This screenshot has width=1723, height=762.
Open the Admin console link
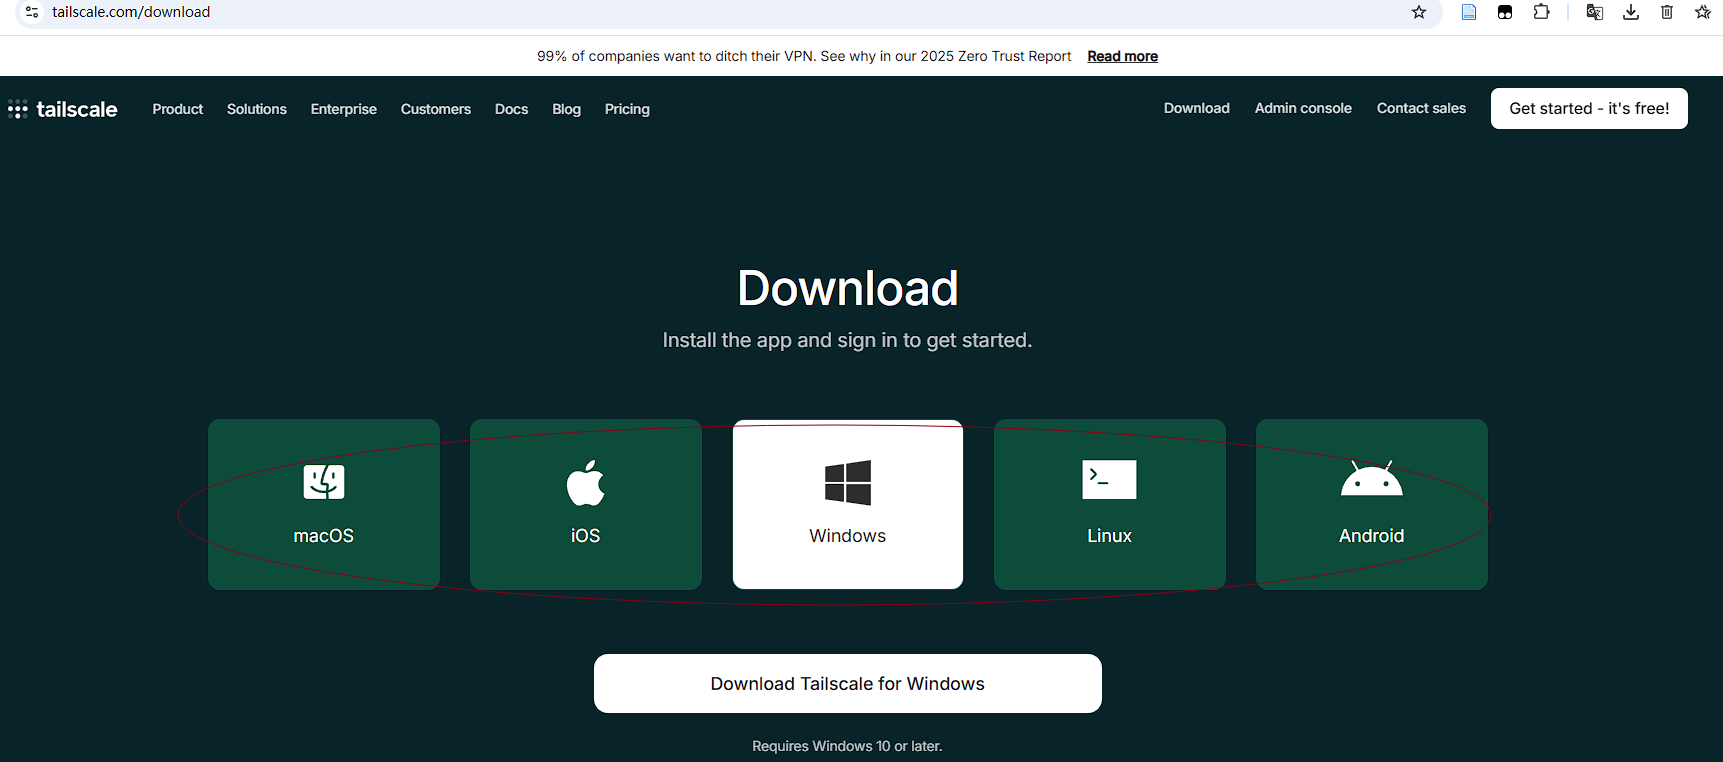tap(1303, 108)
